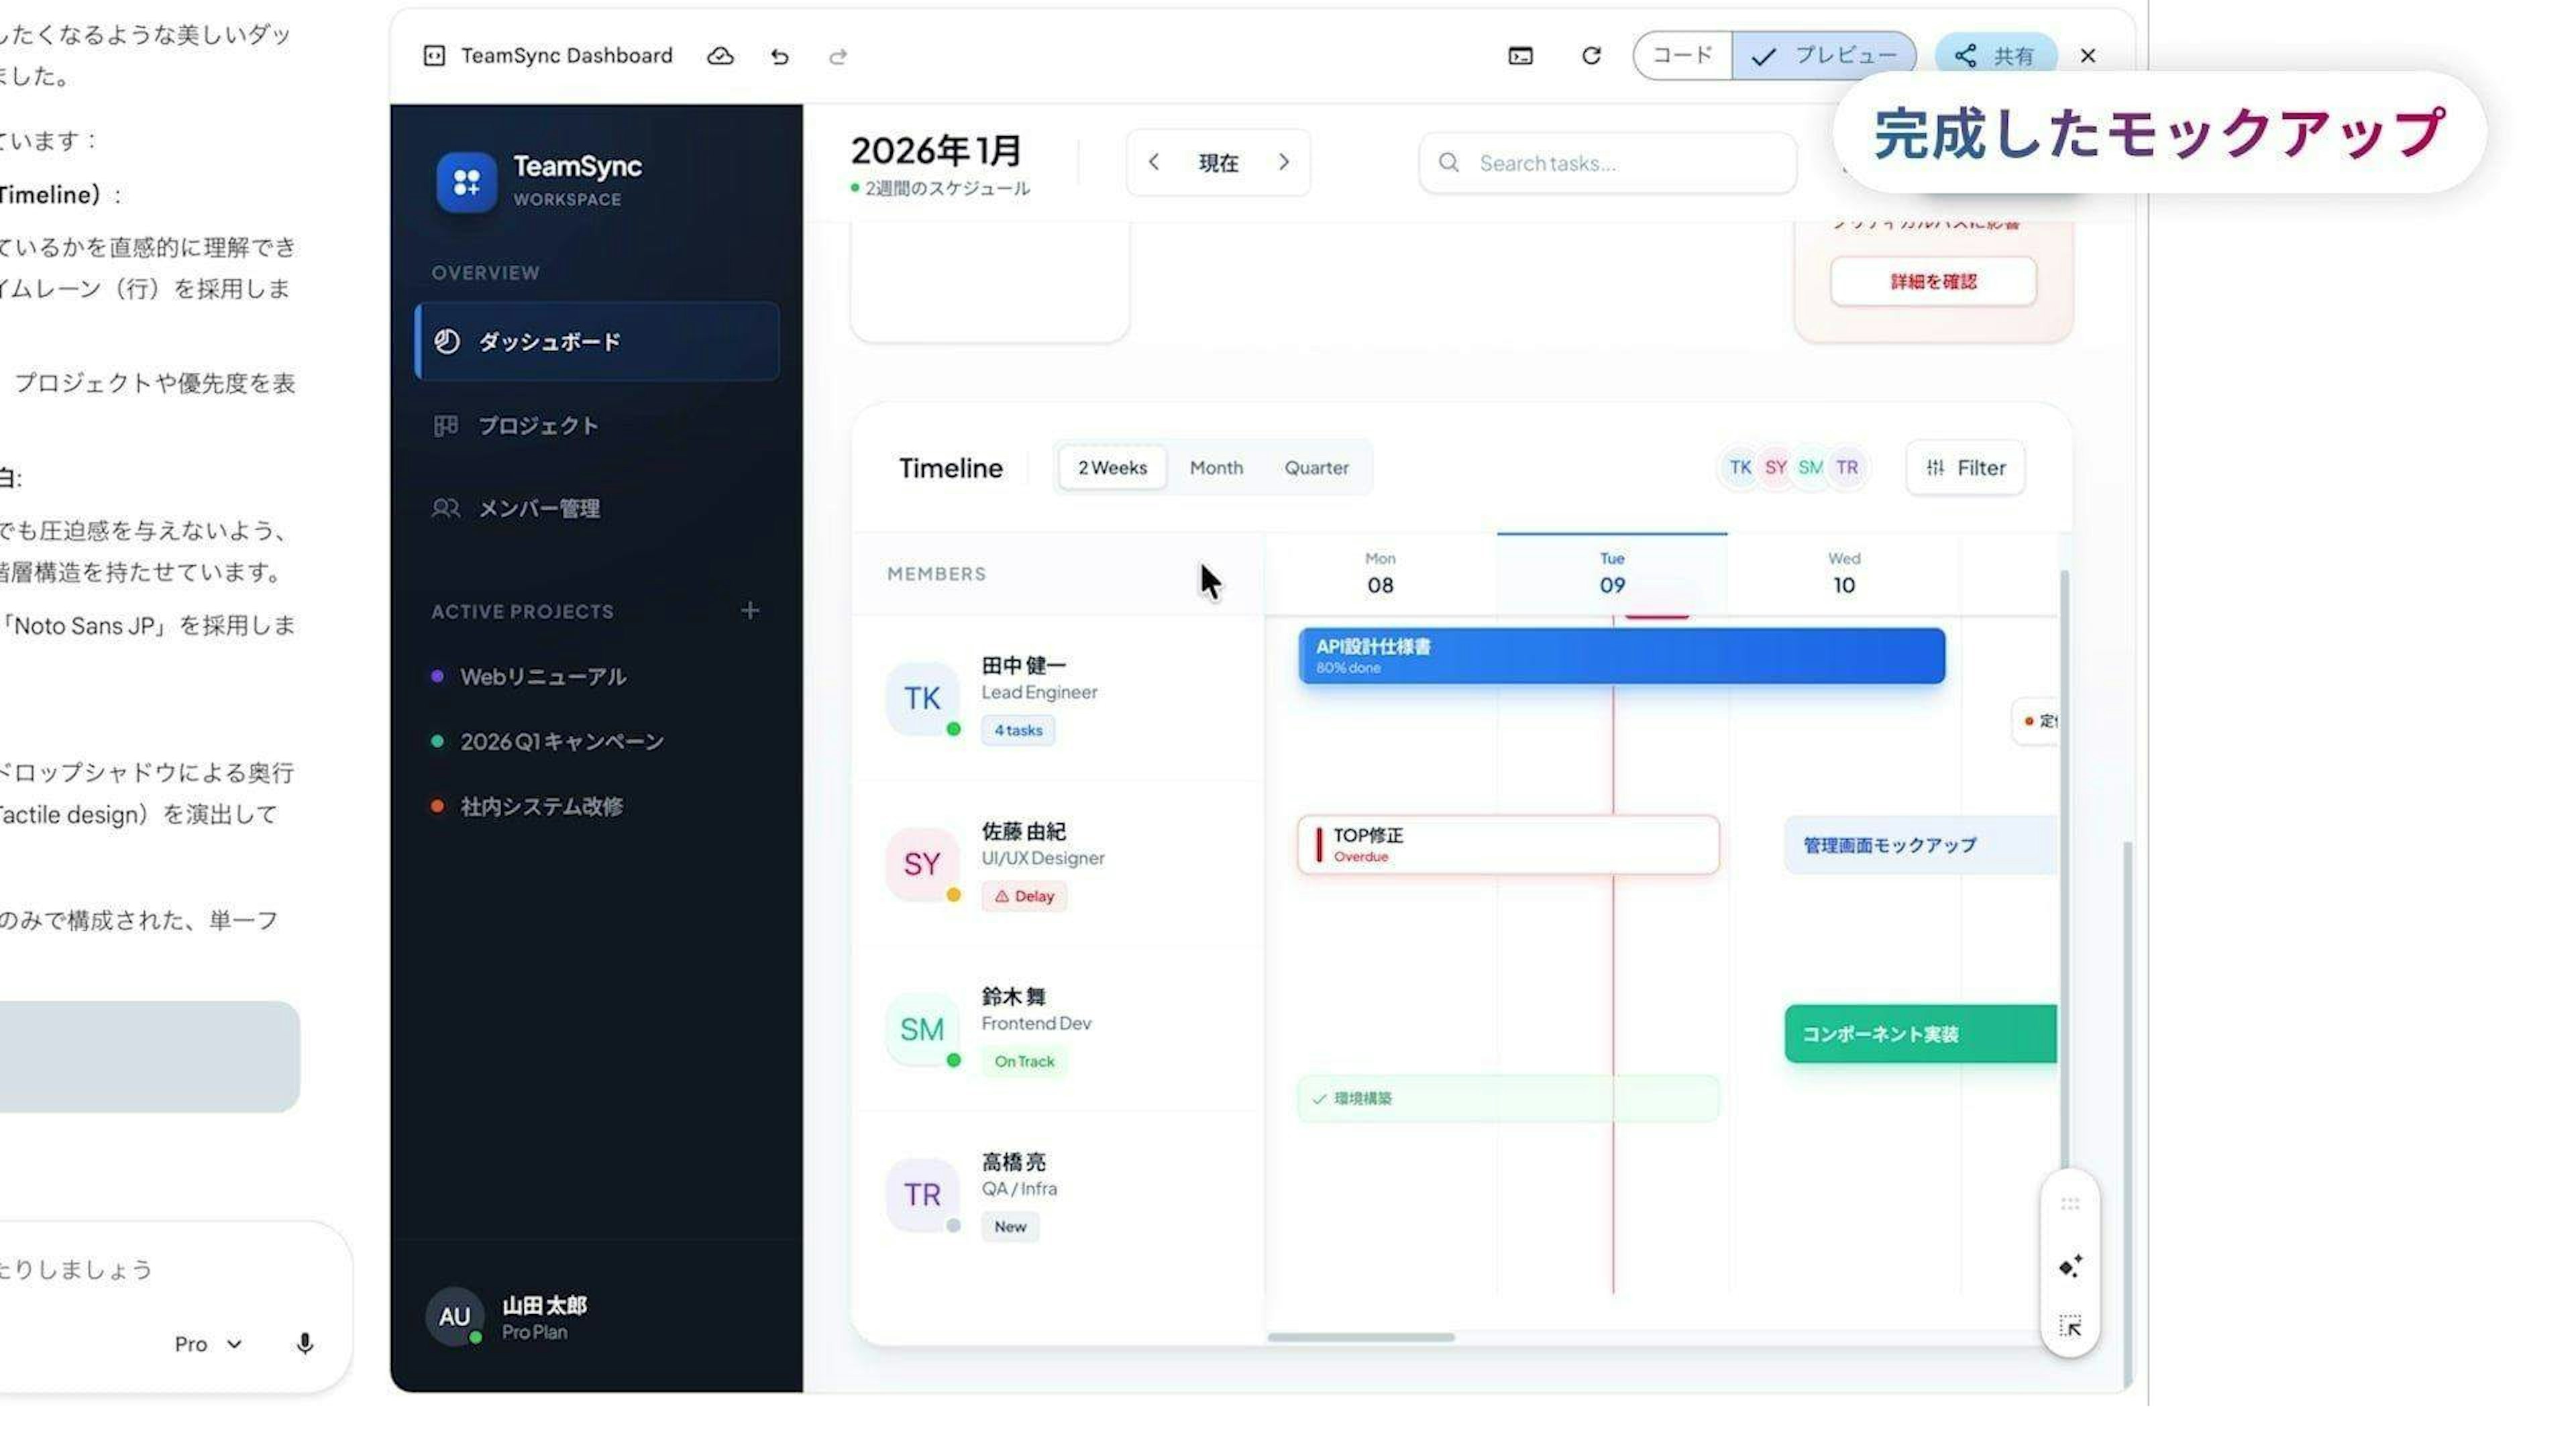
Task: Click the redo arrow in header
Action: 838,56
